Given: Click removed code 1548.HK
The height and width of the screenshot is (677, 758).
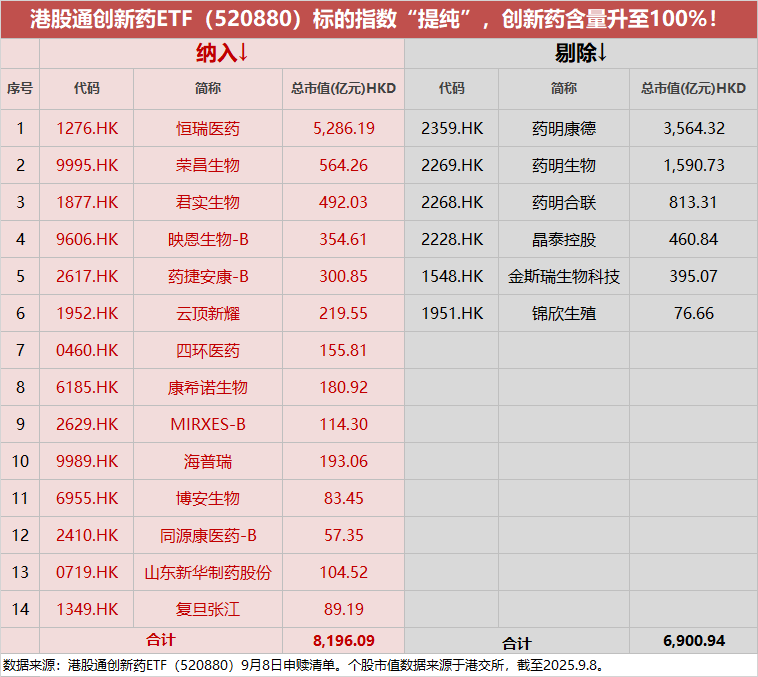Looking at the screenshot, I should pyautogui.click(x=452, y=276).
